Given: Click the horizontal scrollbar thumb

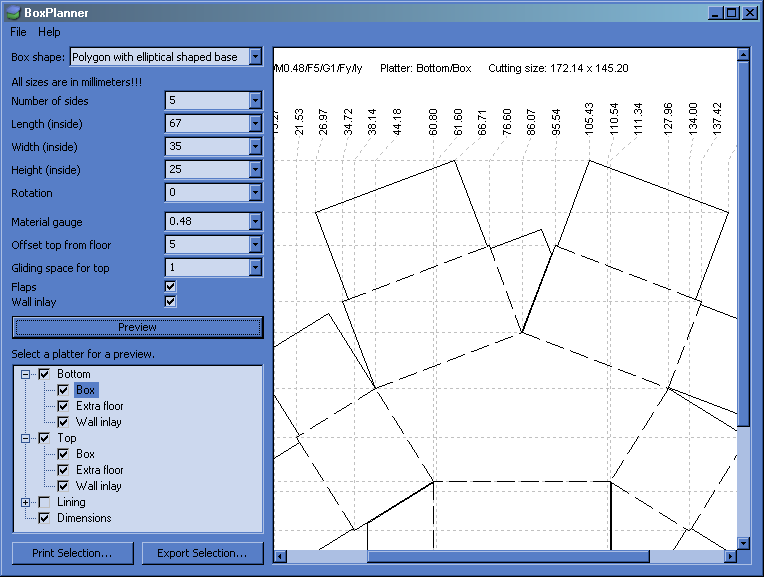Looking at the screenshot, I should point(508,556).
